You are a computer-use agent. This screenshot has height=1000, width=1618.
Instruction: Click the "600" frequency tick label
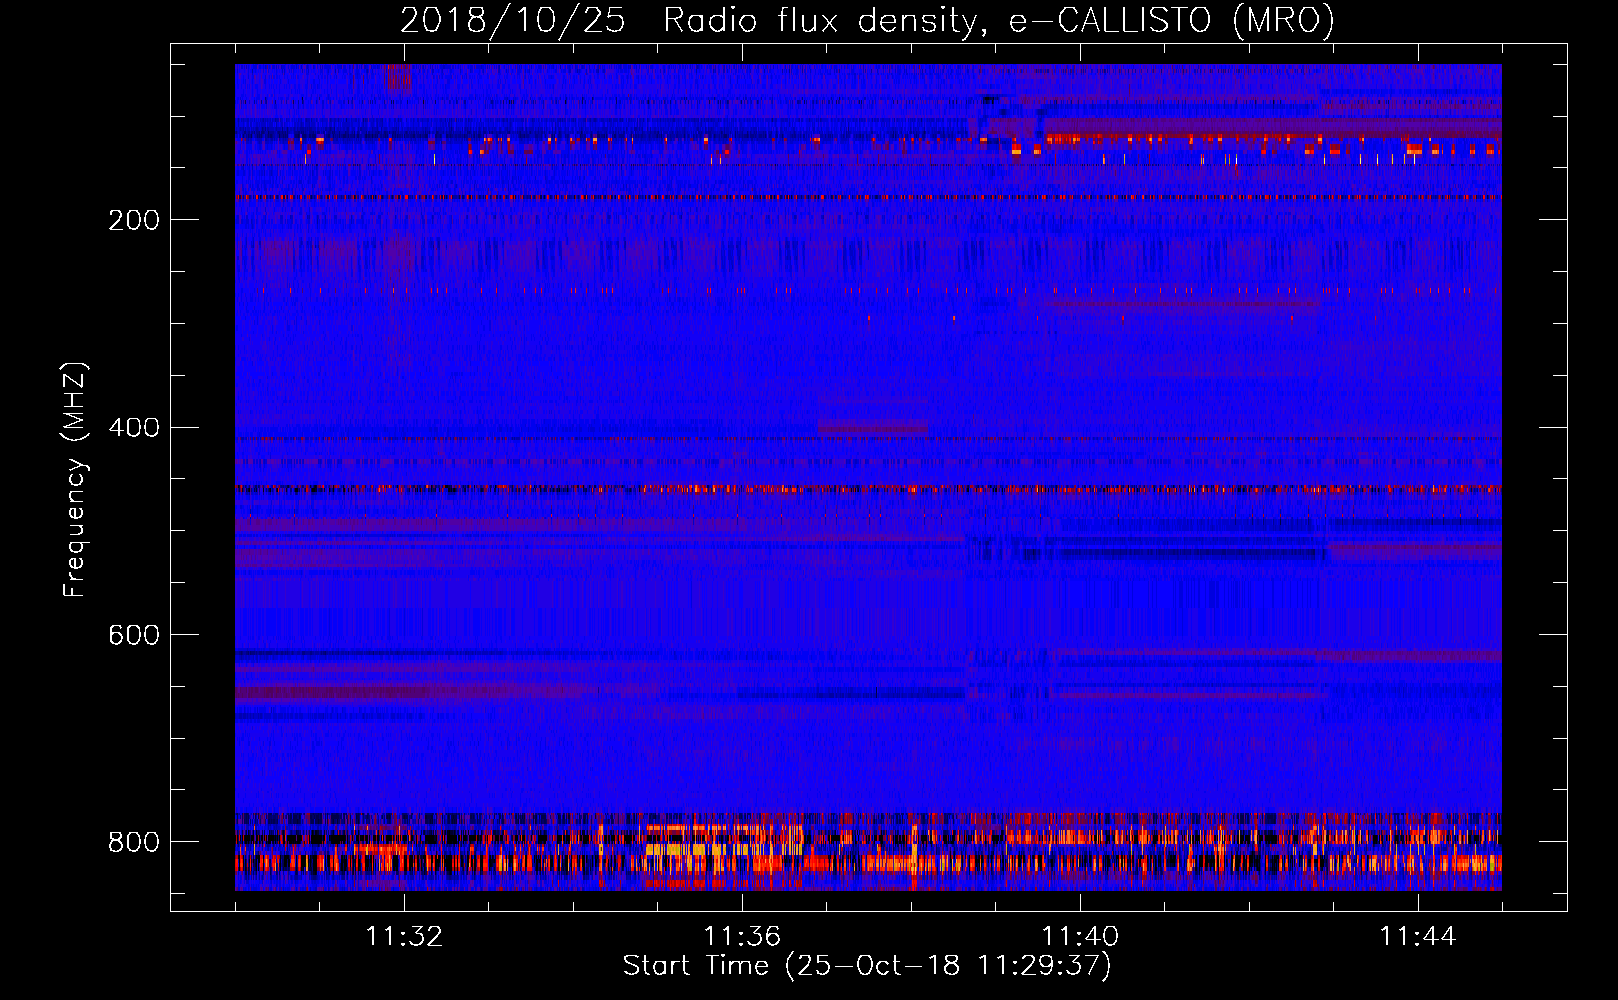tap(134, 636)
